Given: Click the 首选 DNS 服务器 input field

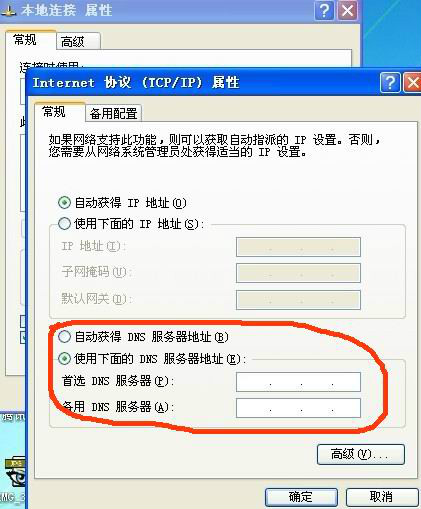Looking at the screenshot, I should pos(298,382).
